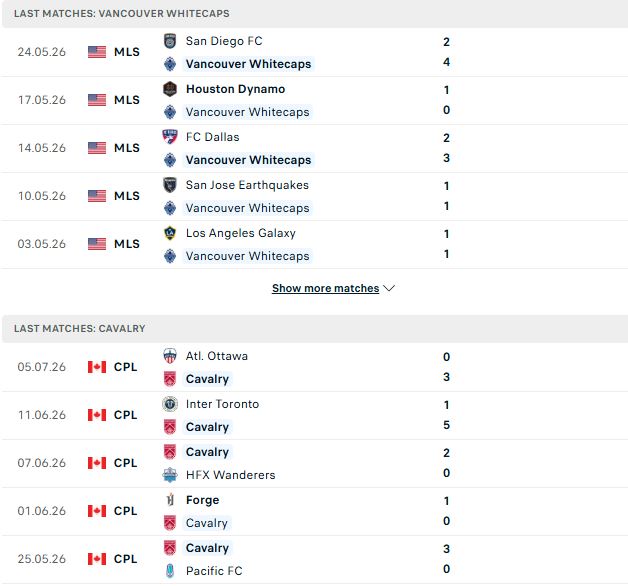Viewport: 628px width, 586px height.
Task: Click the HFX Wanderers team crest
Action: 170,475
